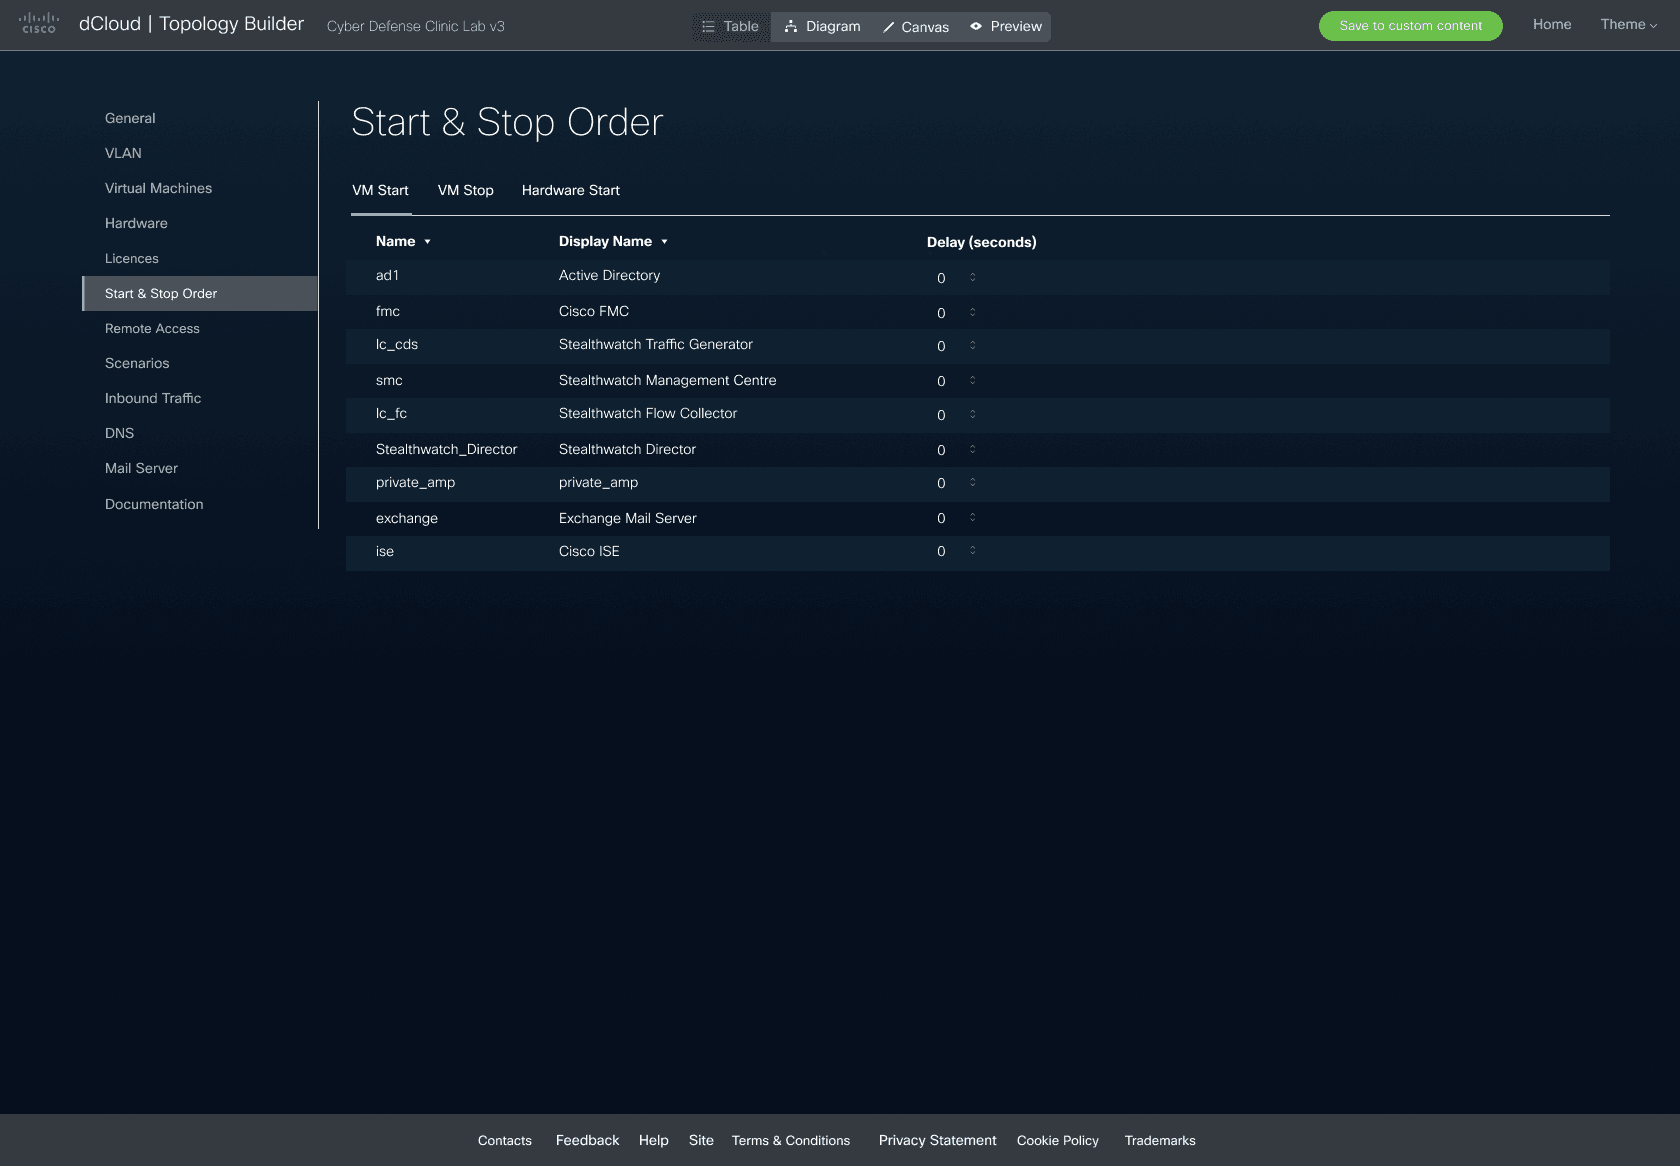This screenshot has width=1680, height=1166.
Task: Switch to the Diagram view
Action: tap(822, 27)
